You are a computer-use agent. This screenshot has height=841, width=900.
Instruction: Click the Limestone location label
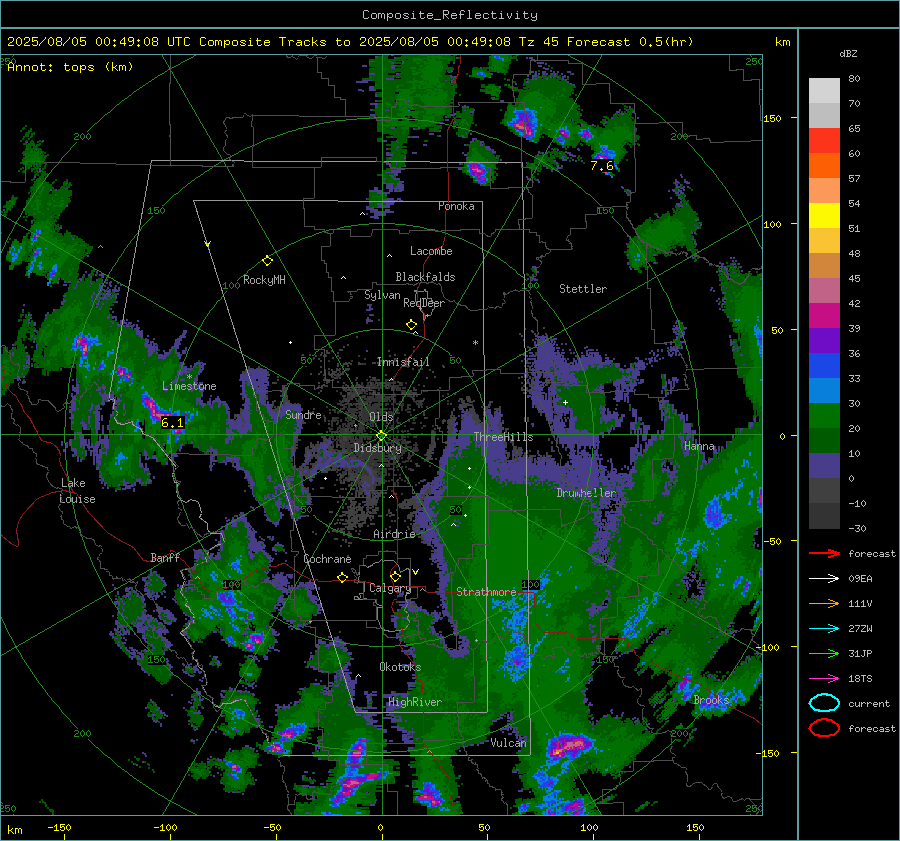[189, 386]
